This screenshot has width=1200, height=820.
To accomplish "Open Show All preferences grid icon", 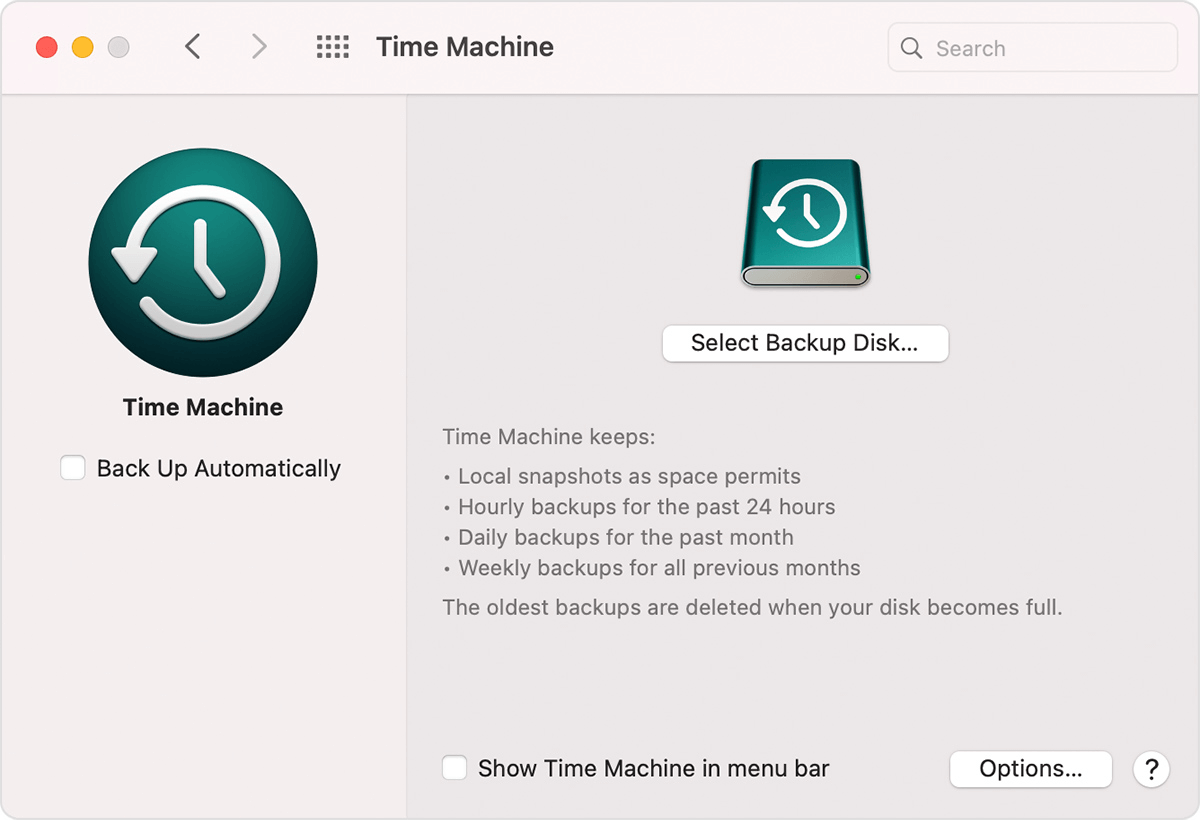I will 331,46.
